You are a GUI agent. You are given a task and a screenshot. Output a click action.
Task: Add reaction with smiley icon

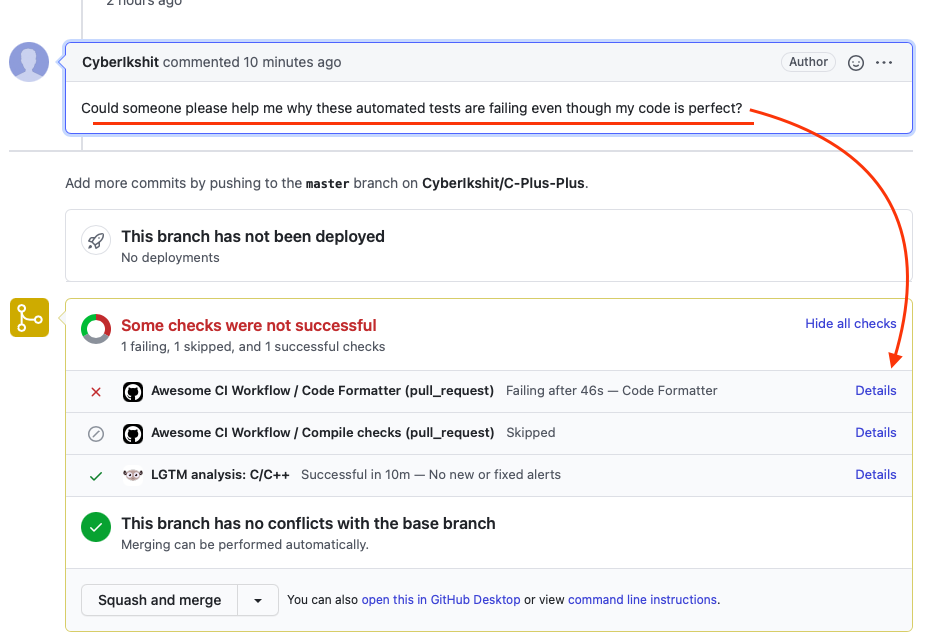click(856, 62)
